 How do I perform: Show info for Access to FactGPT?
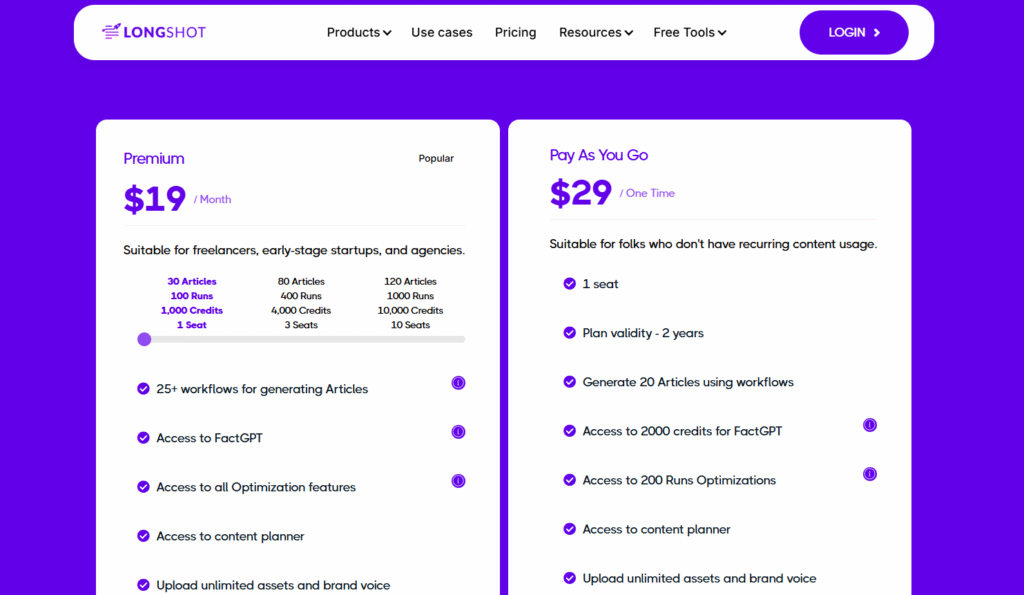click(x=458, y=432)
